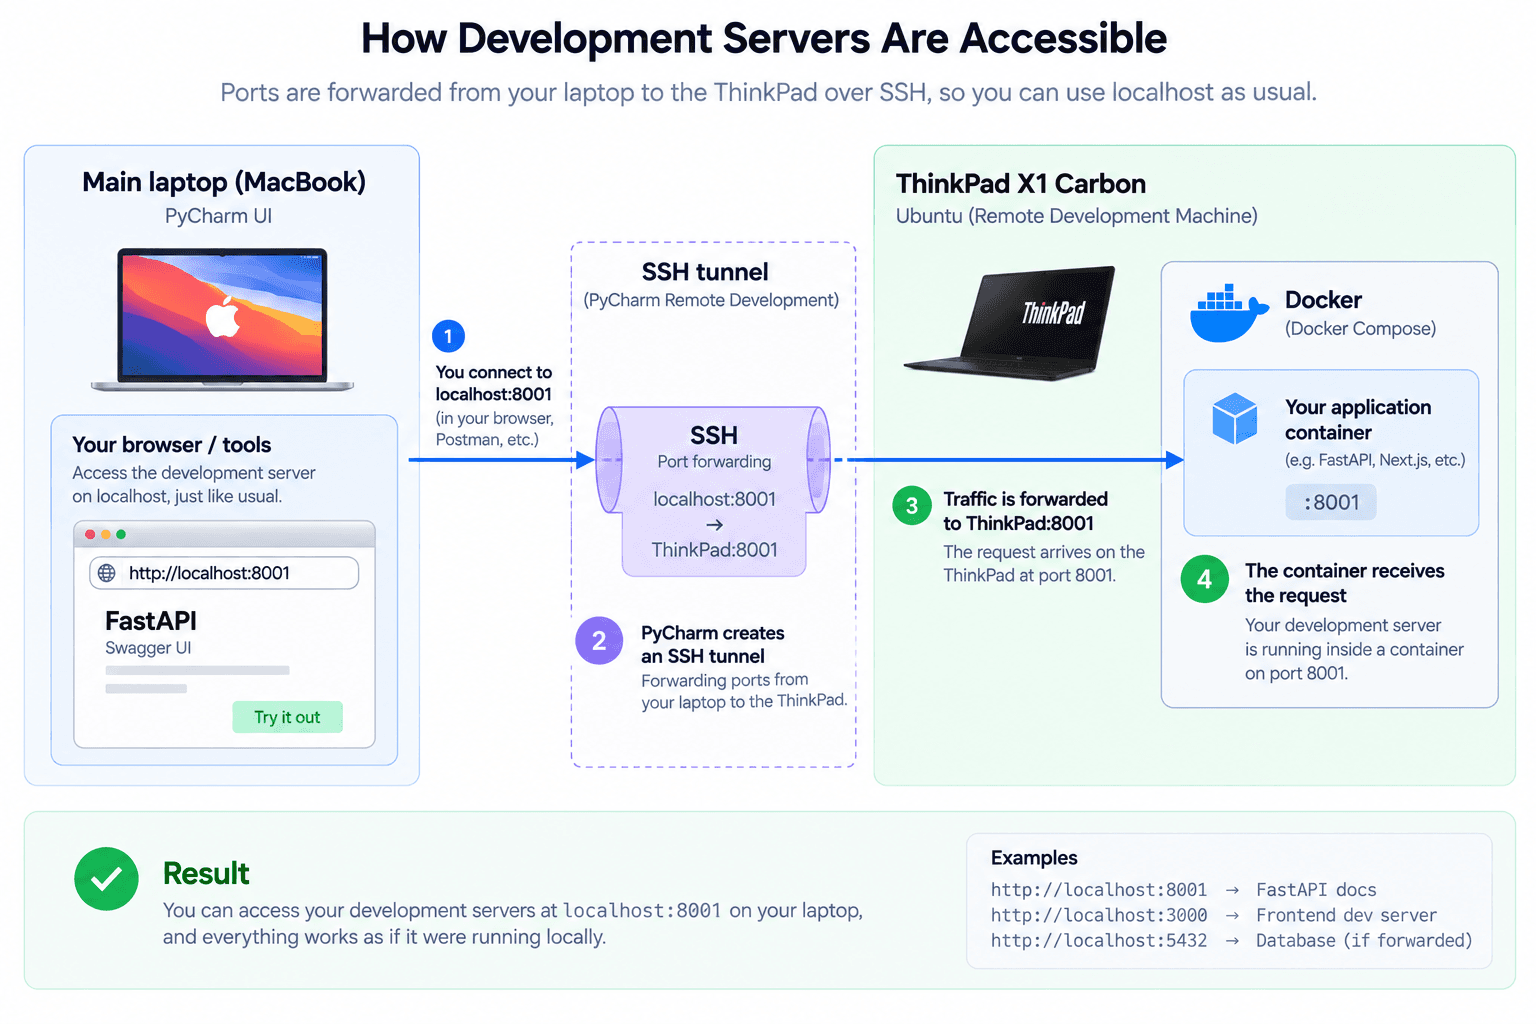The height and width of the screenshot is (1024, 1536).
Task: Click the 'How Development Servers Are Accessible' title
Action: coord(764,39)
